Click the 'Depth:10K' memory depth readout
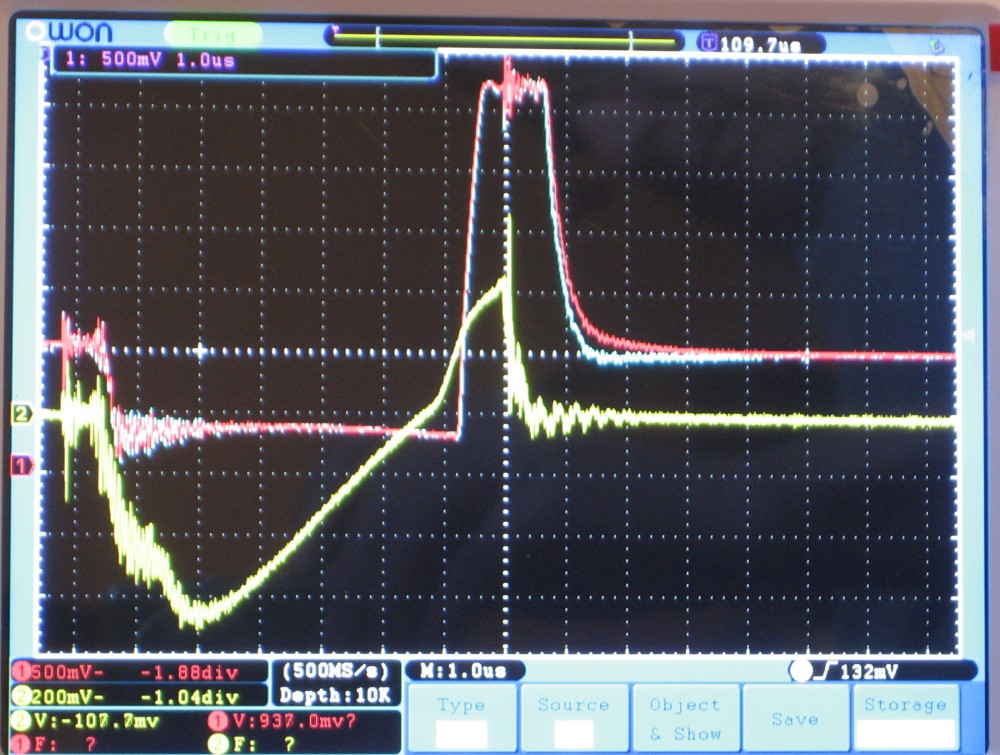Screen dimensions: 1000x755 click(x=335, y=695)
